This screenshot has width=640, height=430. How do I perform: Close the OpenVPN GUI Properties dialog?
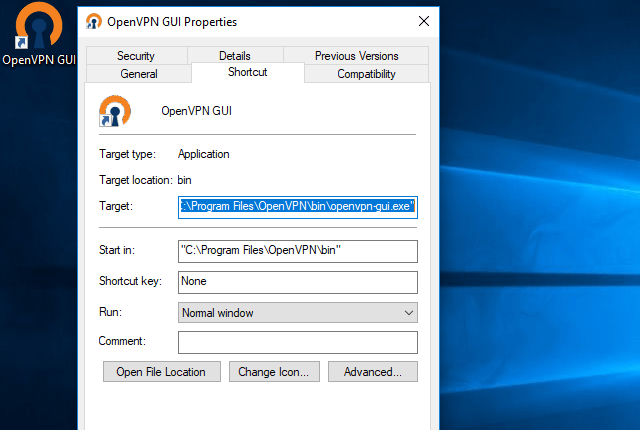coord(424,21)
